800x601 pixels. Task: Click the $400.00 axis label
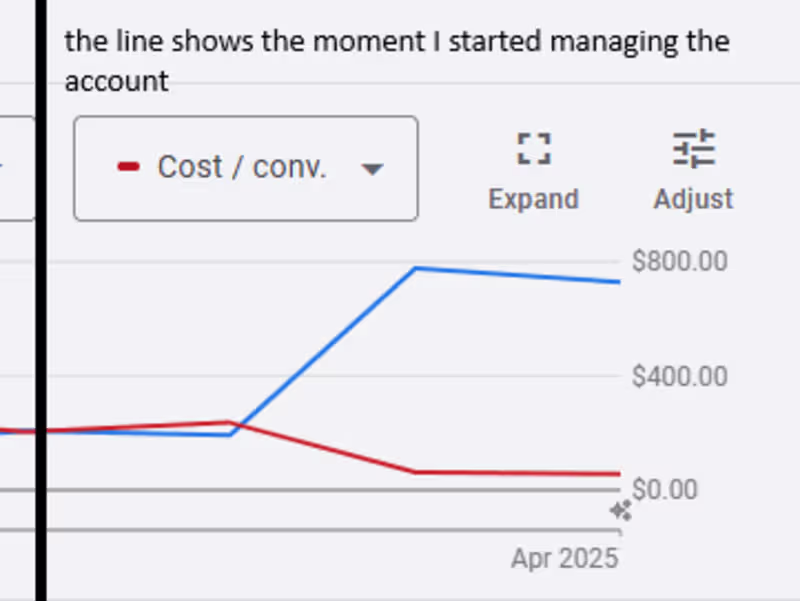[679, 377]
